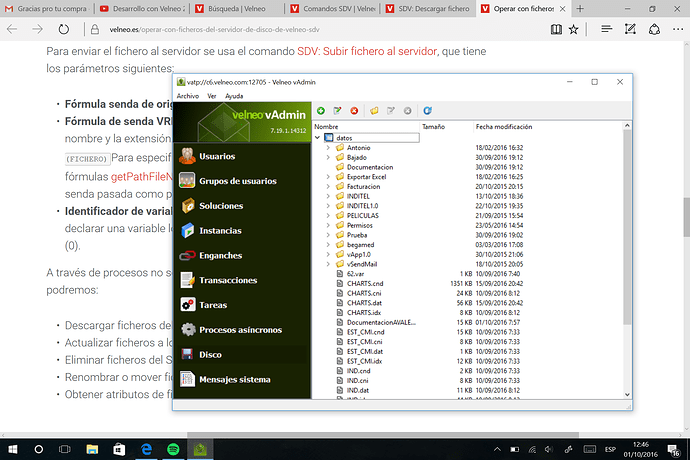The width and height of the screenshot is (690, 460).
Task: Open the Ver menu in vAdmin
Action: pos(212,96)
